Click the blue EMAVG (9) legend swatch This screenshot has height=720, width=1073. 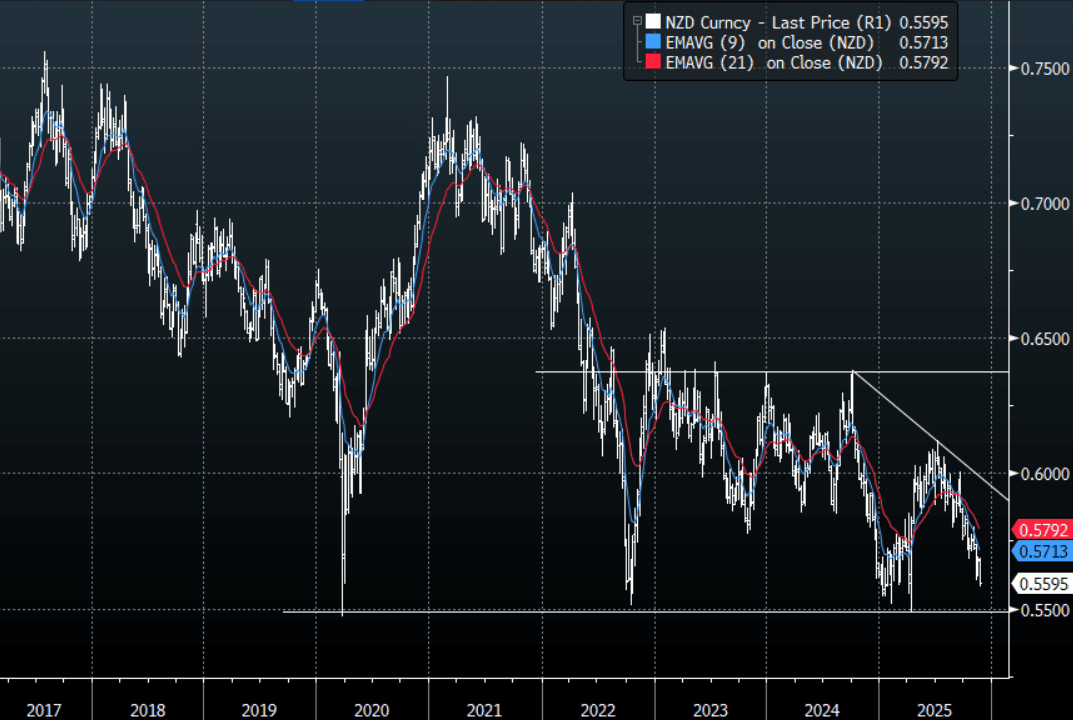[x=653, y=42]
